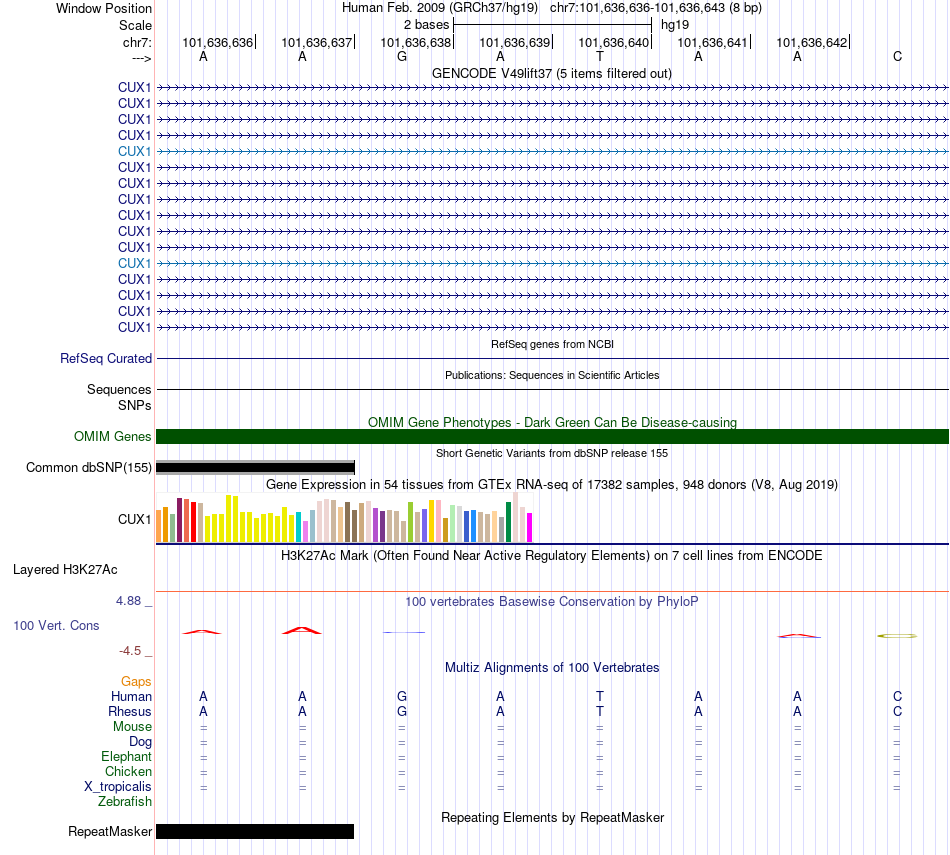Open the GTEx Gene Expression track title
This screenshot has width=950, height=855.
click(x=552, y=485)
